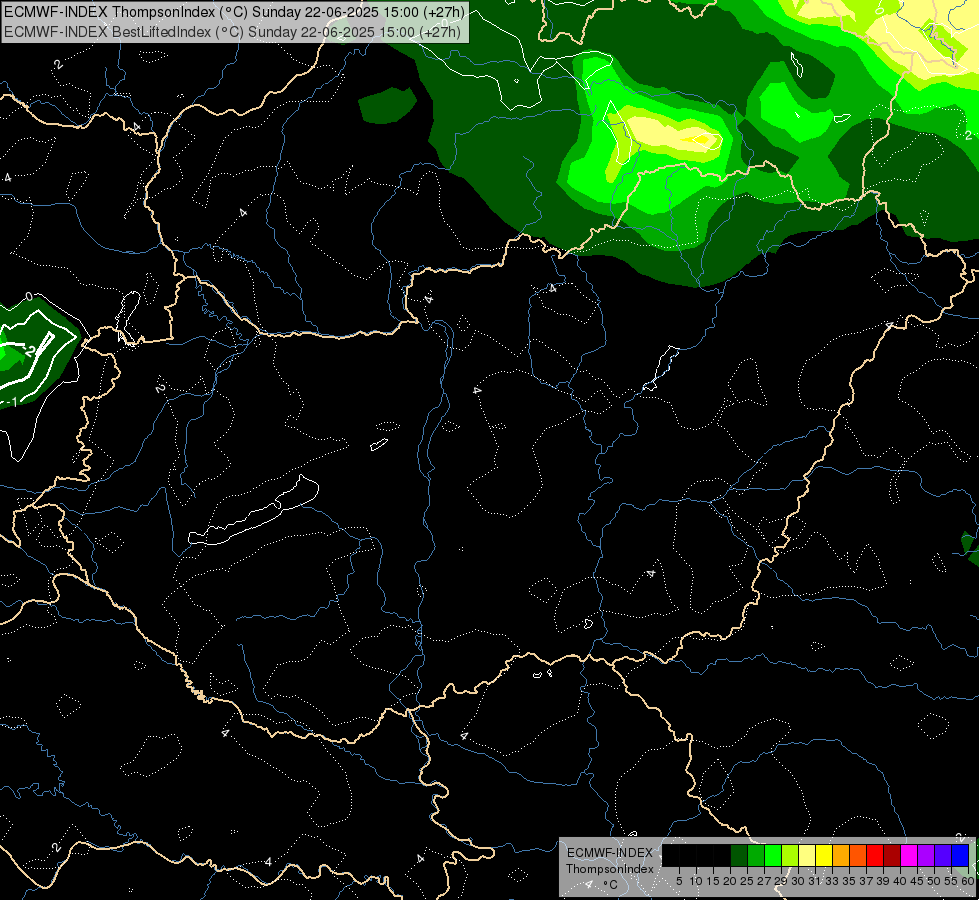Click the legend tick value 5
Viewport: 979px width, 900px height.
tap(679, 881)
